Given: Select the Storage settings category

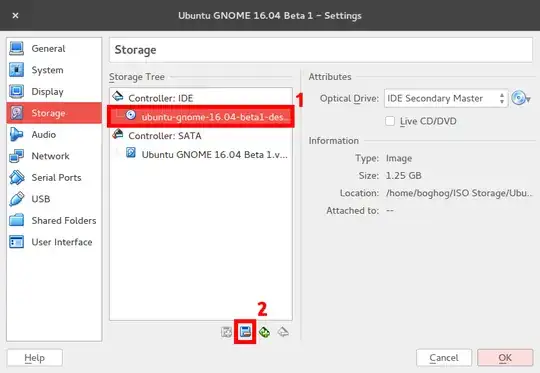Looking at the screenshot, I should pyautogui.click(x=54, y=113).
